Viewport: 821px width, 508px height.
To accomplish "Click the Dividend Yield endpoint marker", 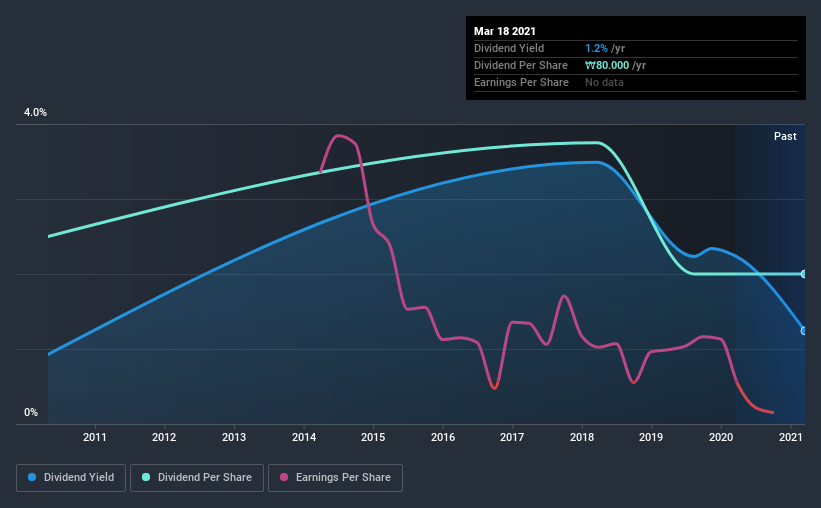I will pyautogui.click(x=803, y=331).
